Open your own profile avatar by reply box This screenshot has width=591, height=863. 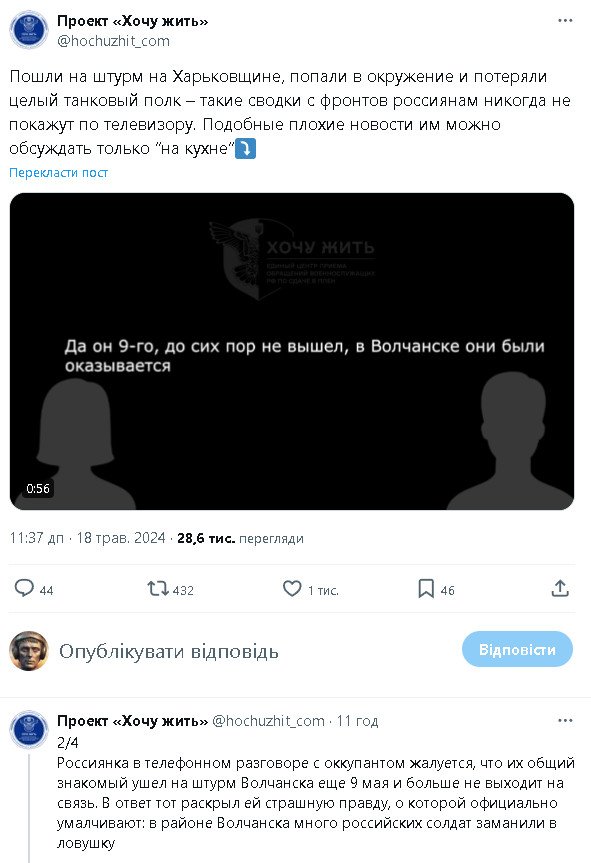point(29,651)
